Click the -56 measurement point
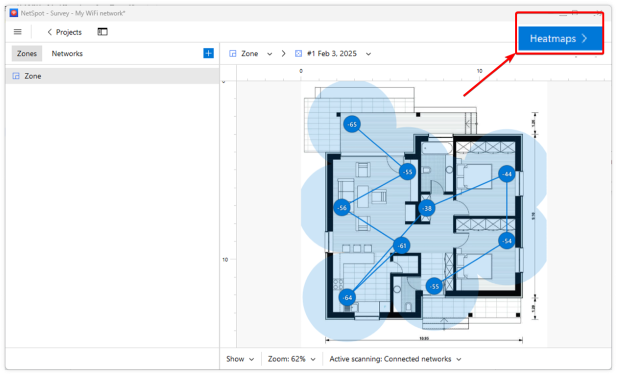 pyautogui.click(x=342, y=208)
